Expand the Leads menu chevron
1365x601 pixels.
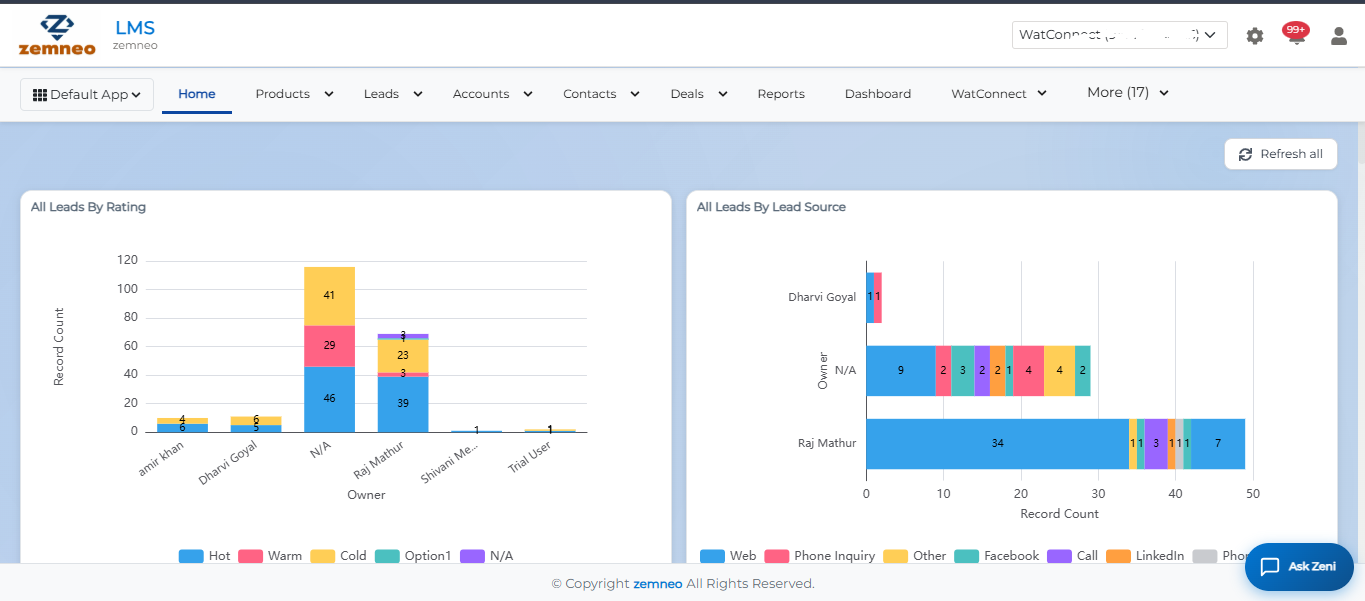click(x=418, y=94)
